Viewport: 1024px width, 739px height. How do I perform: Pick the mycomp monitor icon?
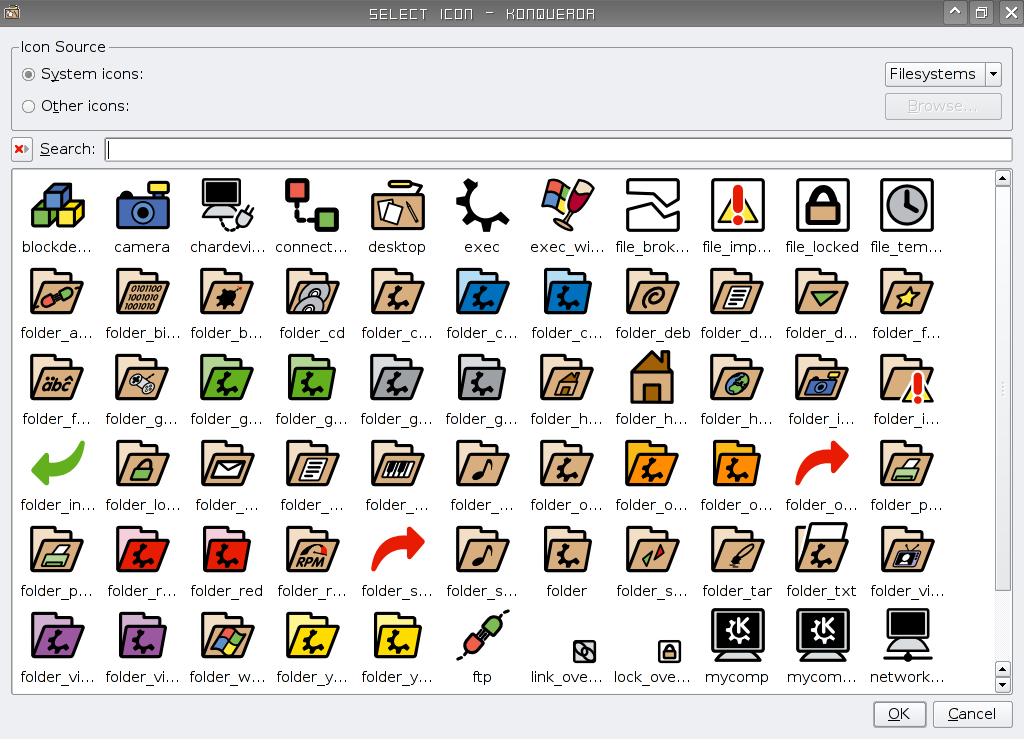737,635
